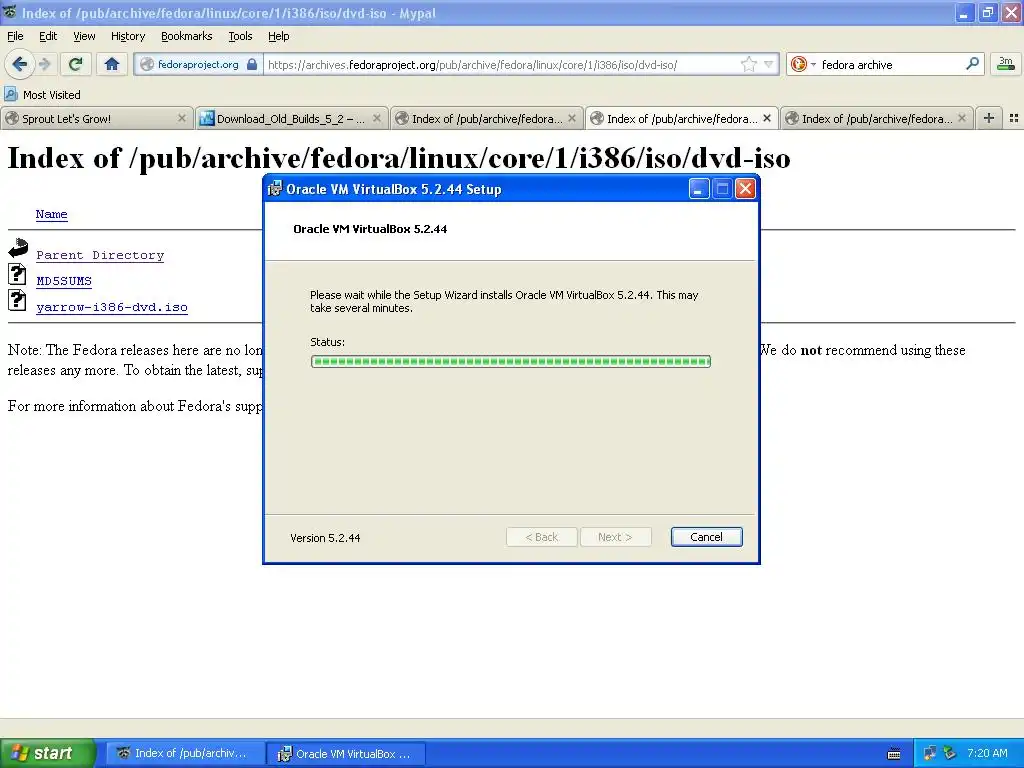Sort listing by the Name column link
This screenshot has width=1024, height=768.
coord(51,214)
